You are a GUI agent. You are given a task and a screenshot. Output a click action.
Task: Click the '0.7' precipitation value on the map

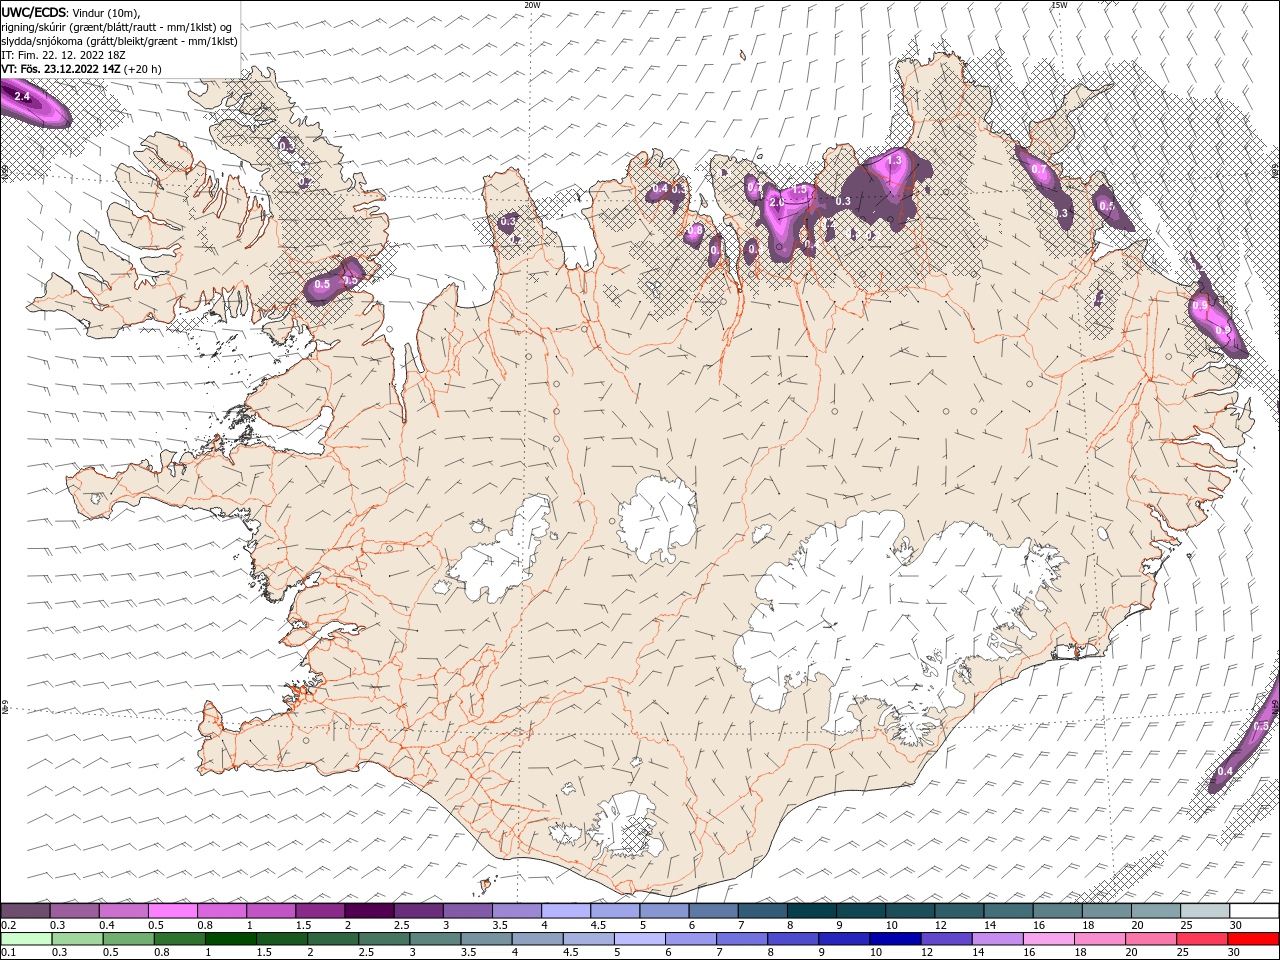(1039, 169)
